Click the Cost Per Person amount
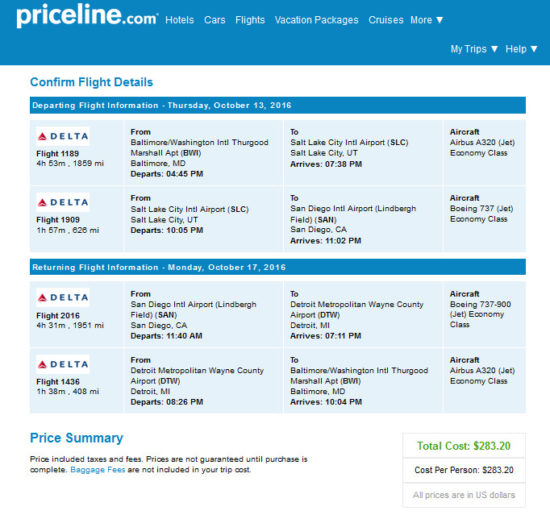This screenshot has height=515, width=550. tap(464, 470)
